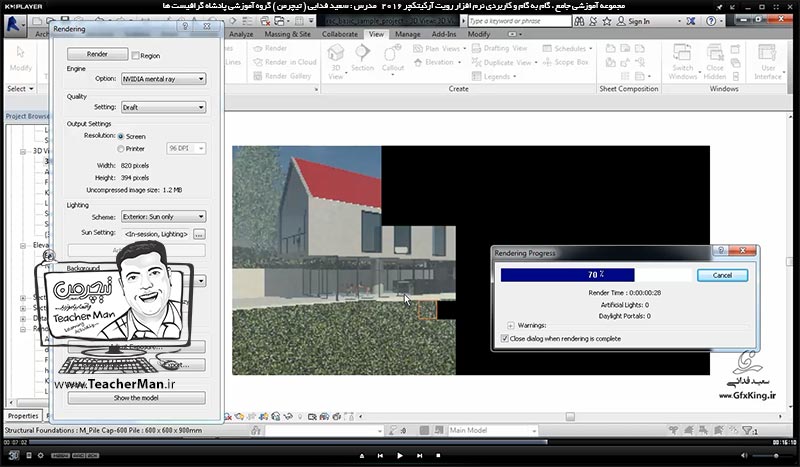Screen dimensions: 800x467
Task: Click the Sign In link
Action: coord(639,21)
